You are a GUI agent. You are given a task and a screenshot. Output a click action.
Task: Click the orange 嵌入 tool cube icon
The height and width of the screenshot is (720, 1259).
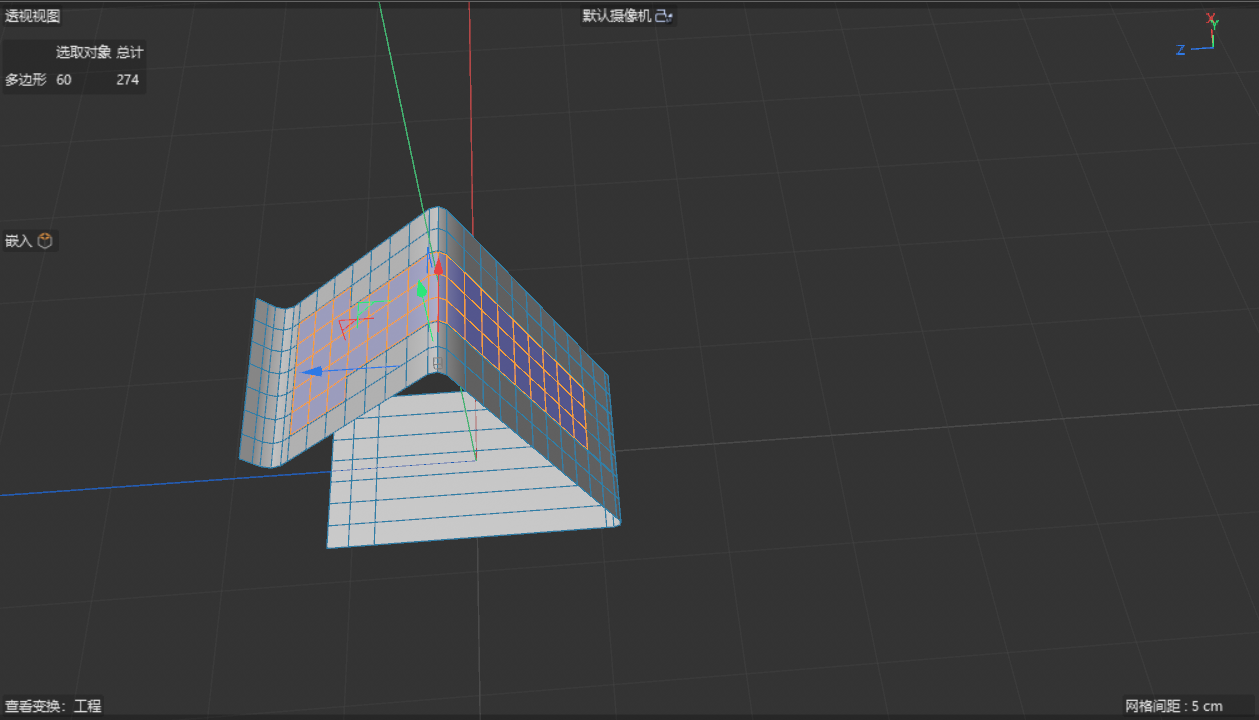(45, 241)
